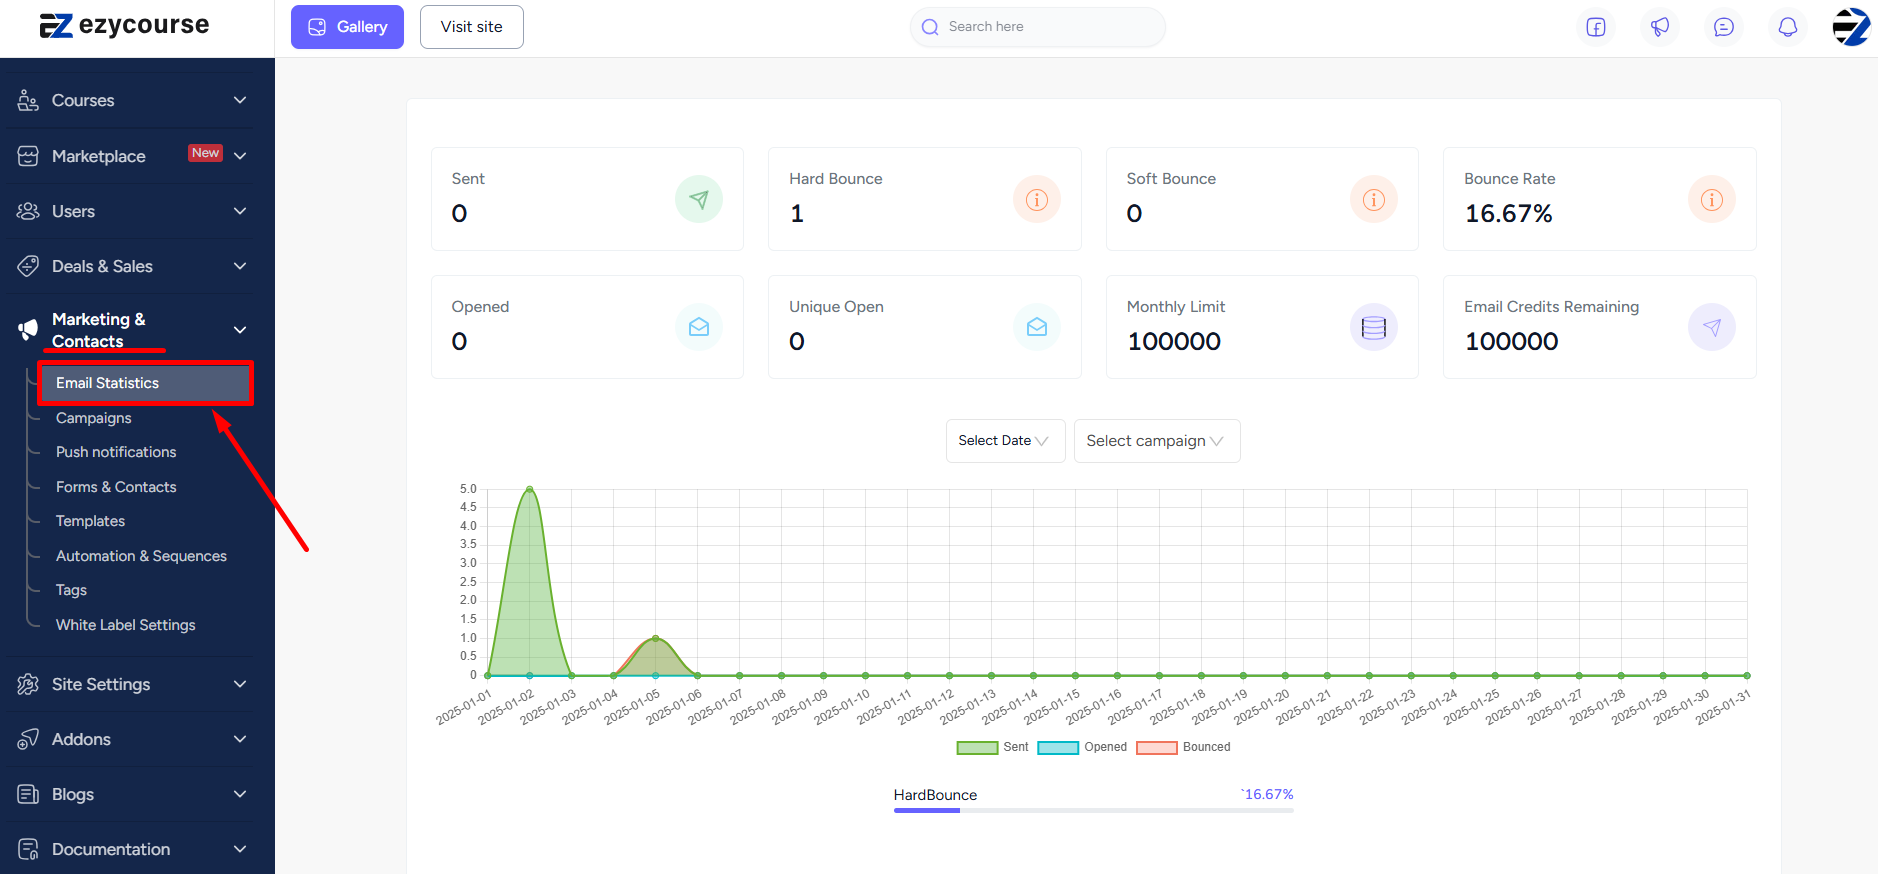Screen dimensions: 1878x874
Task: Expand the Marketplace menu chevron
Action: [240, 155]
